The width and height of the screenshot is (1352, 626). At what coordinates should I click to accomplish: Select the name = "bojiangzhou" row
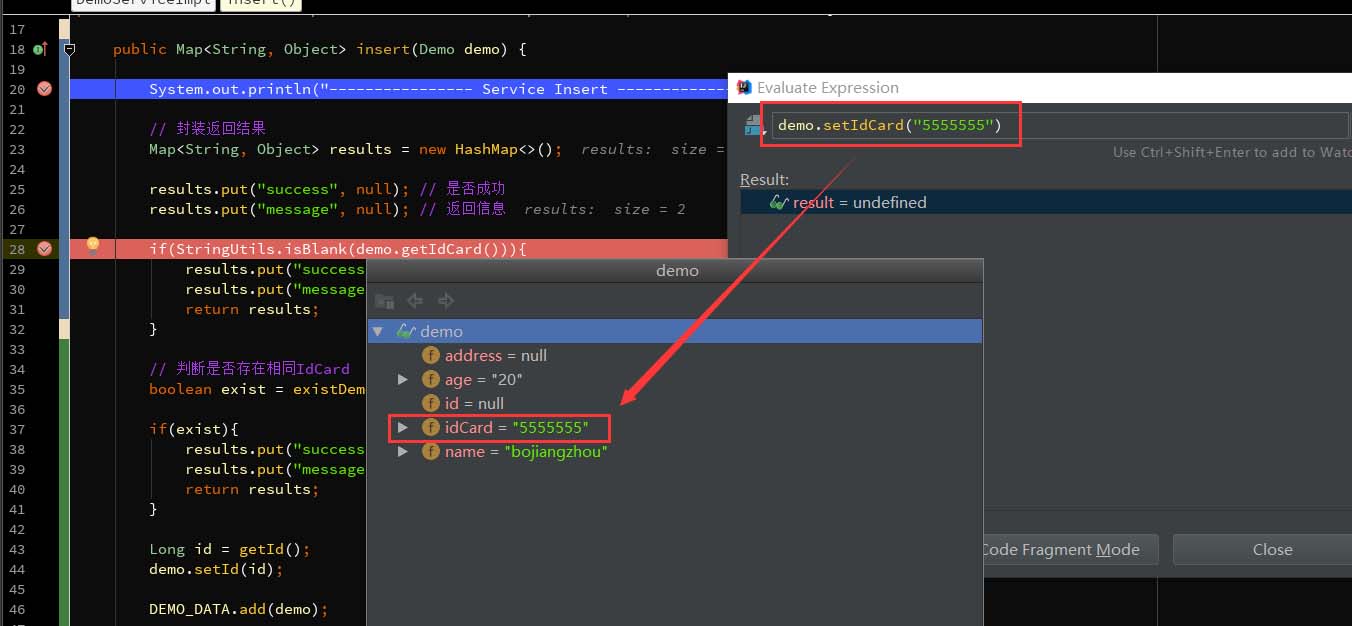pyautogui.click(x=675, y=451)
